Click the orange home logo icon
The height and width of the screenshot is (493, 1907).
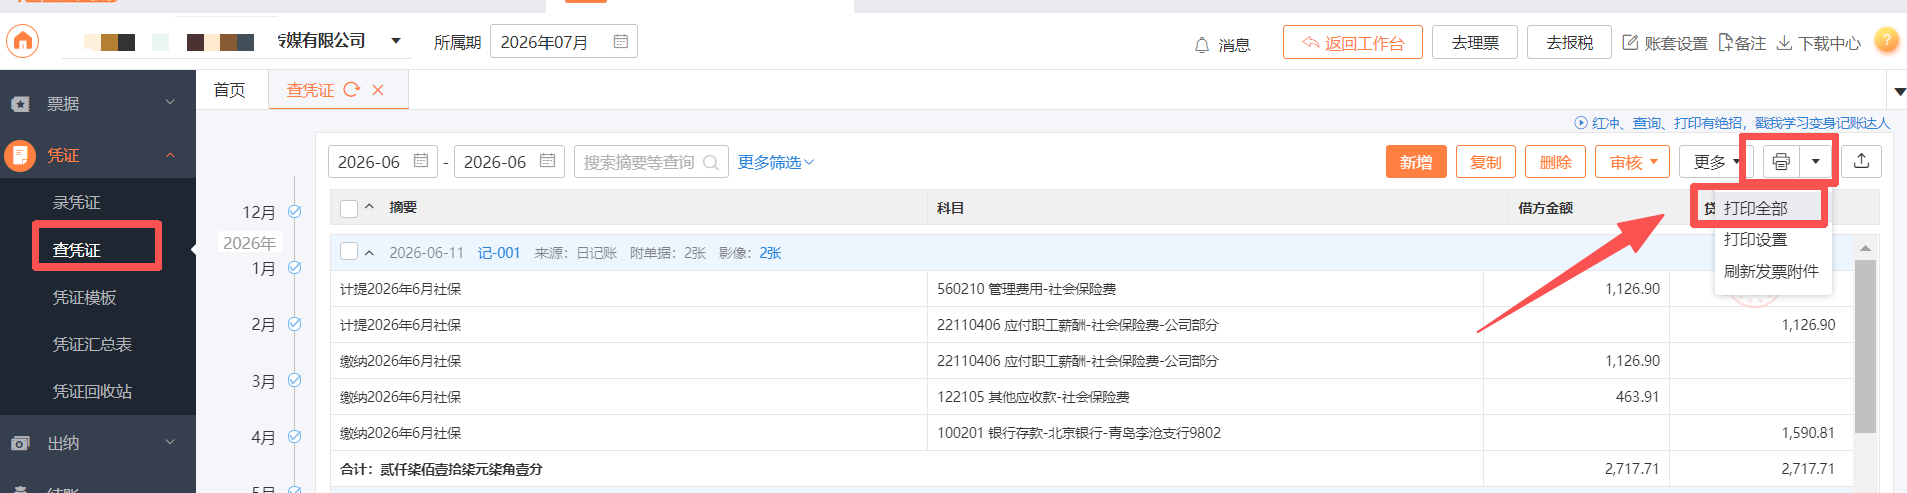[x=23, y=41]
